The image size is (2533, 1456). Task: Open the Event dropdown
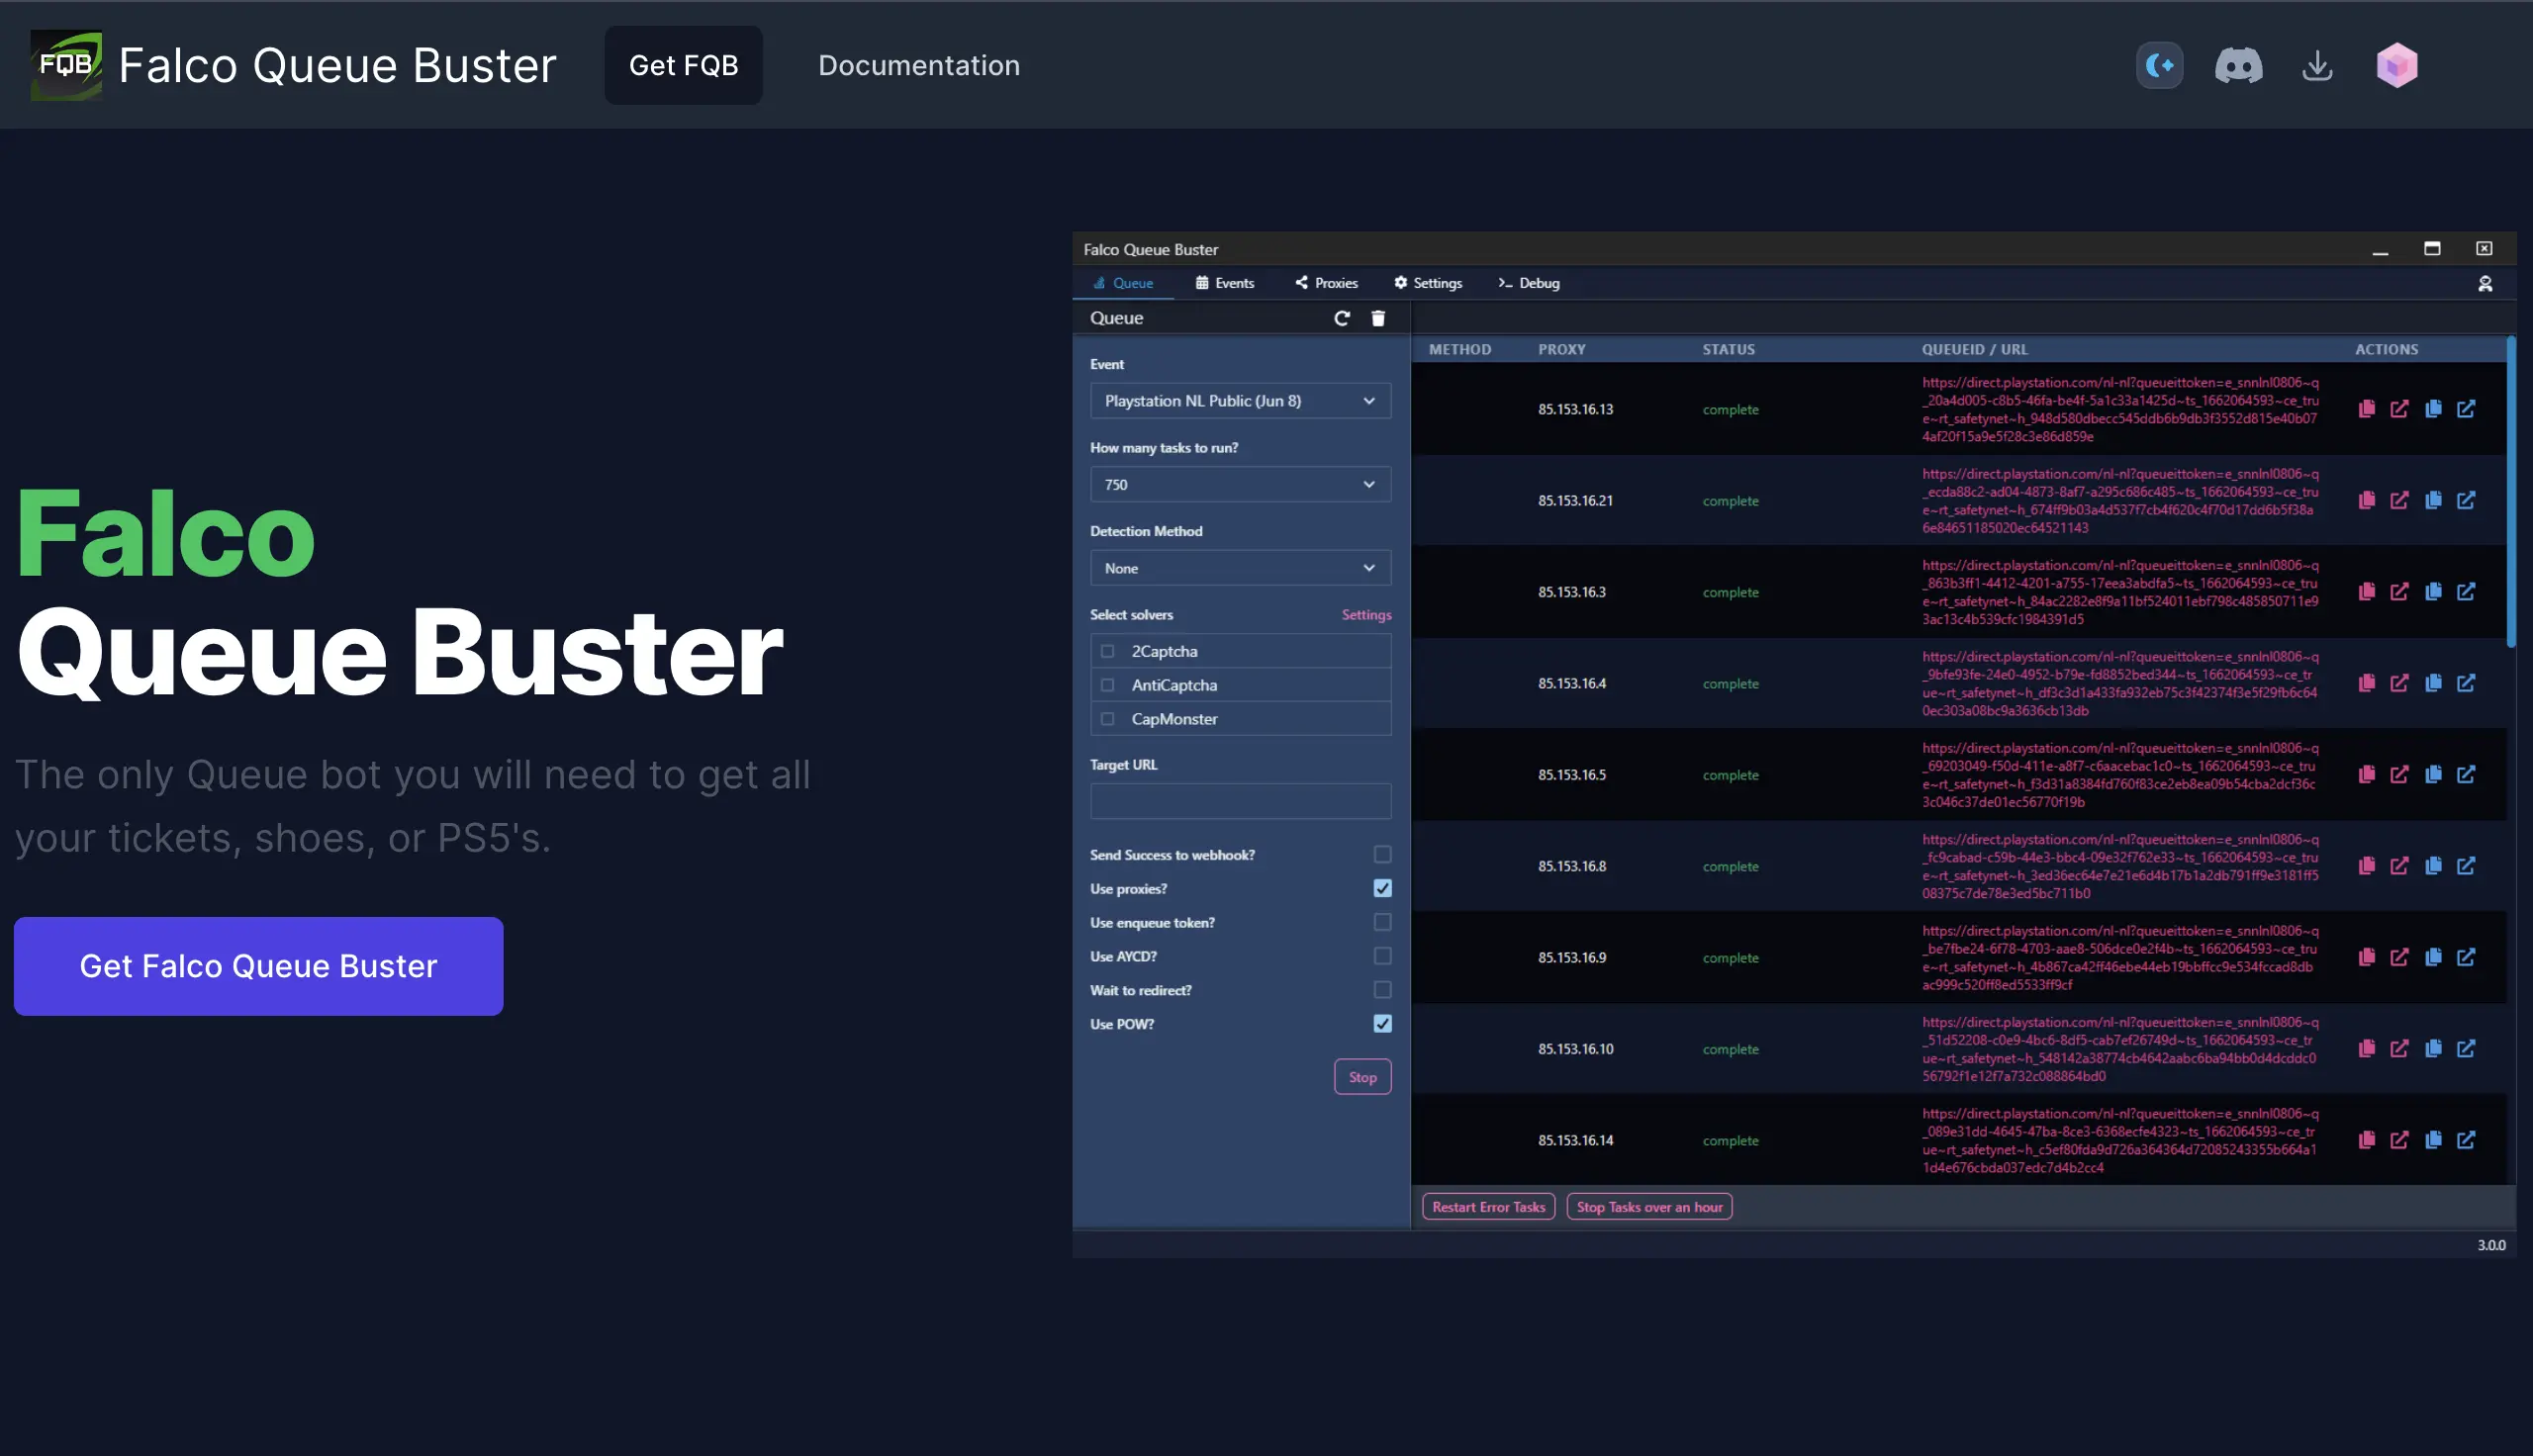1239,401
